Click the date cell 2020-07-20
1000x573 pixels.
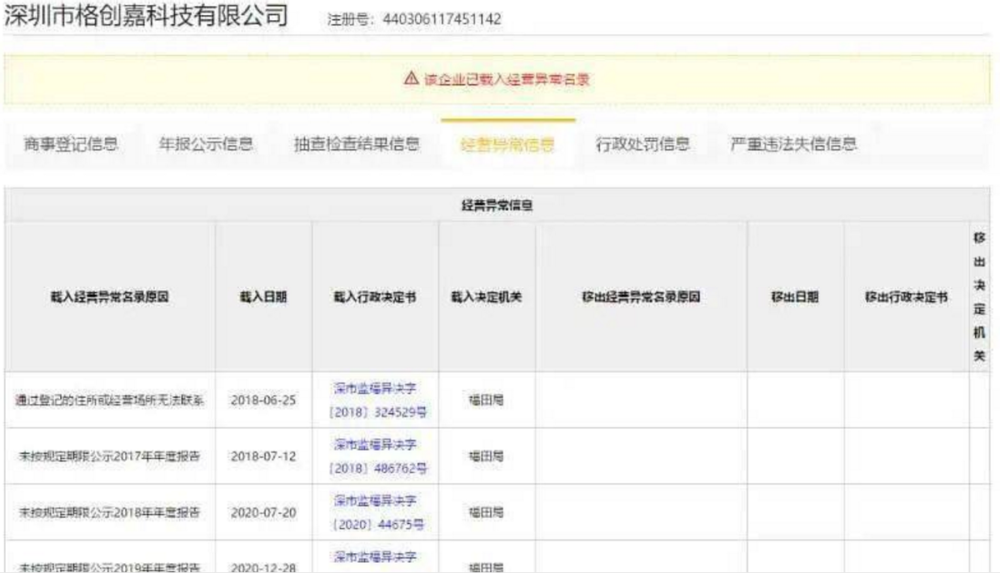pos(263,513)
